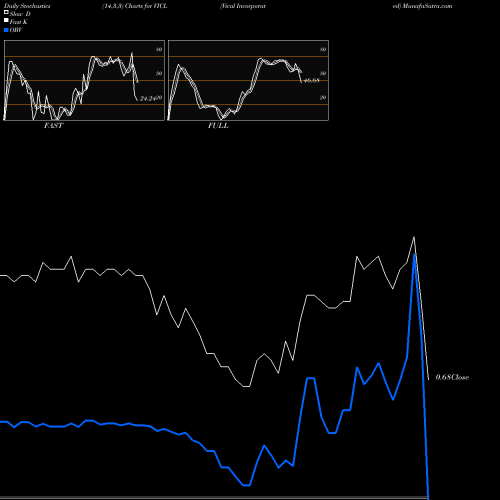Click the 50 level label in FULL chart

[x=323, y=73]
